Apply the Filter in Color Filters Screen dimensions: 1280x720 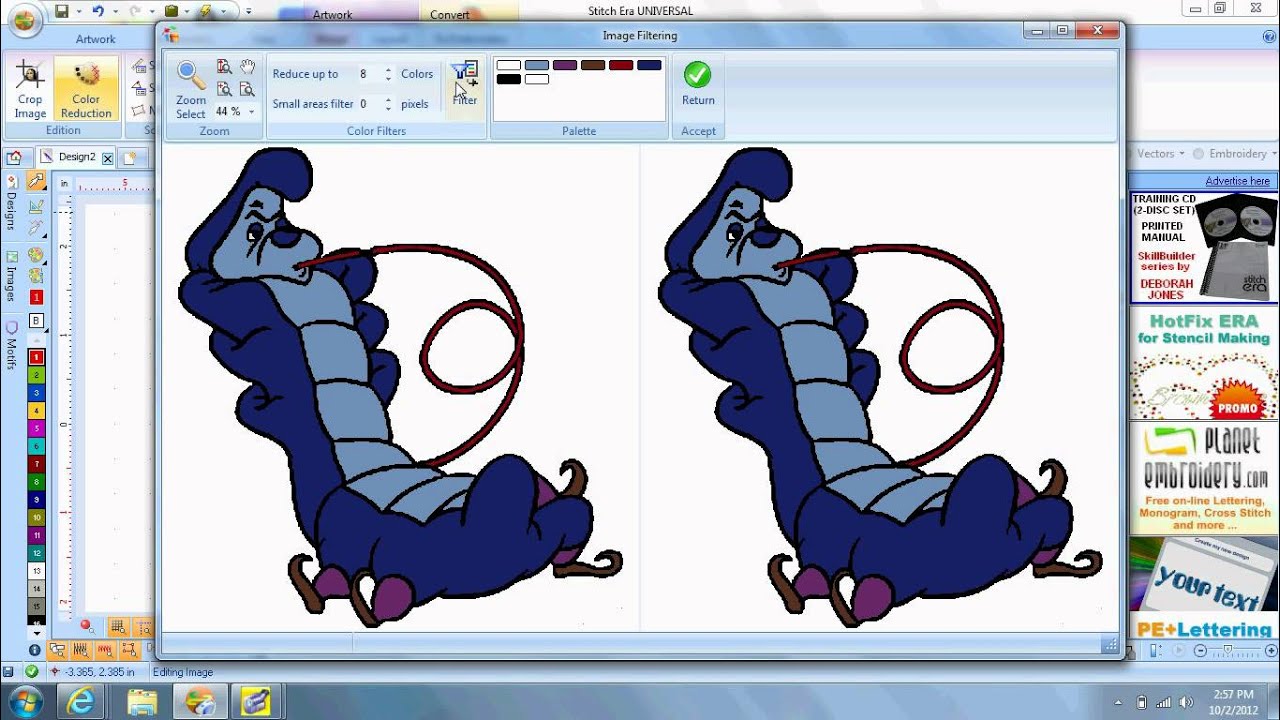[465, 84]
